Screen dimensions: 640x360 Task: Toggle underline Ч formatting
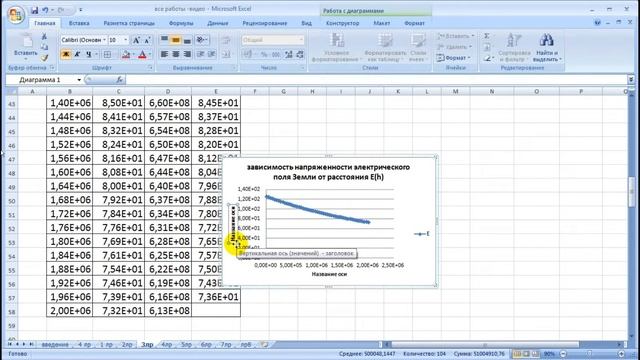[88, 54]
